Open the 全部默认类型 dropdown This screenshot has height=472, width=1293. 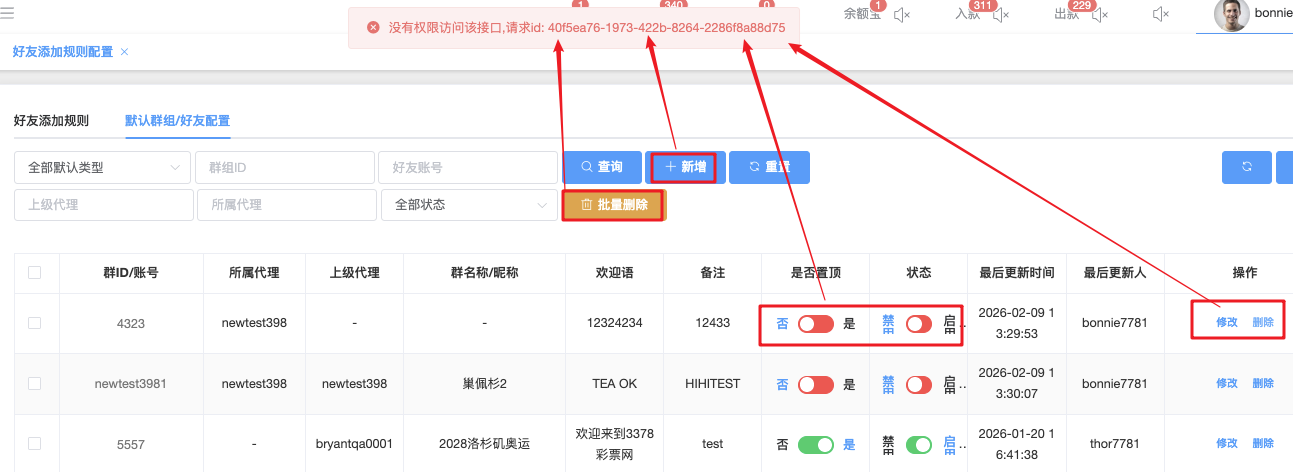coord(102,168)
